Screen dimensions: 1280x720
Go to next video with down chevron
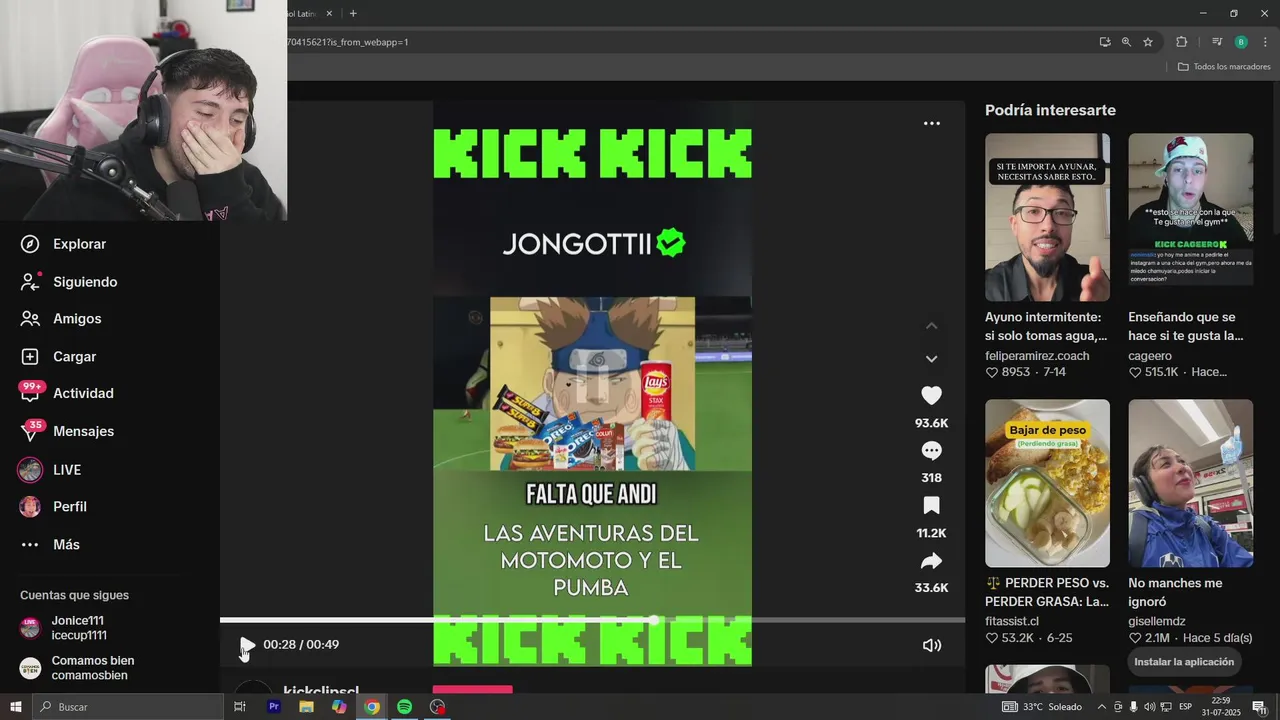931,359
